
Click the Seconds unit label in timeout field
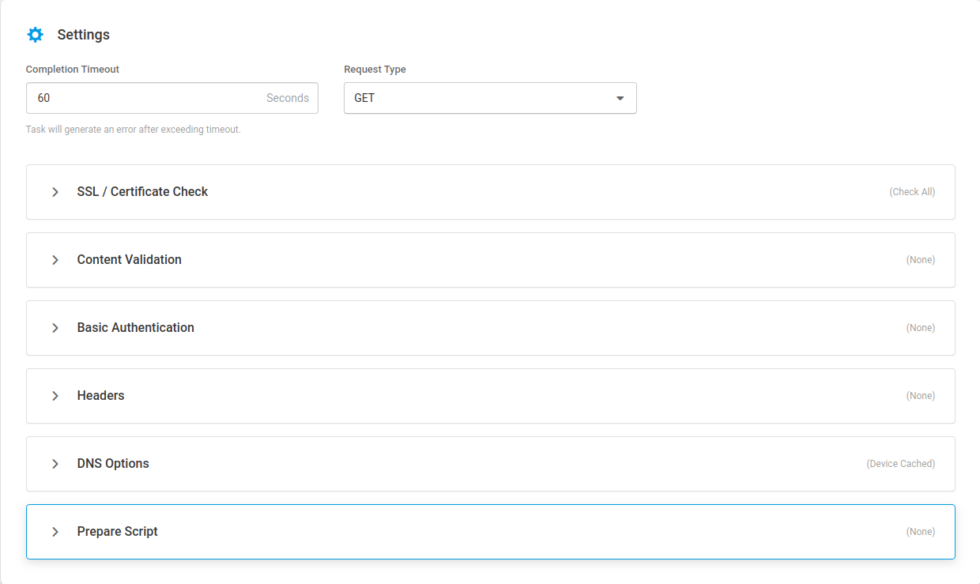288,97
